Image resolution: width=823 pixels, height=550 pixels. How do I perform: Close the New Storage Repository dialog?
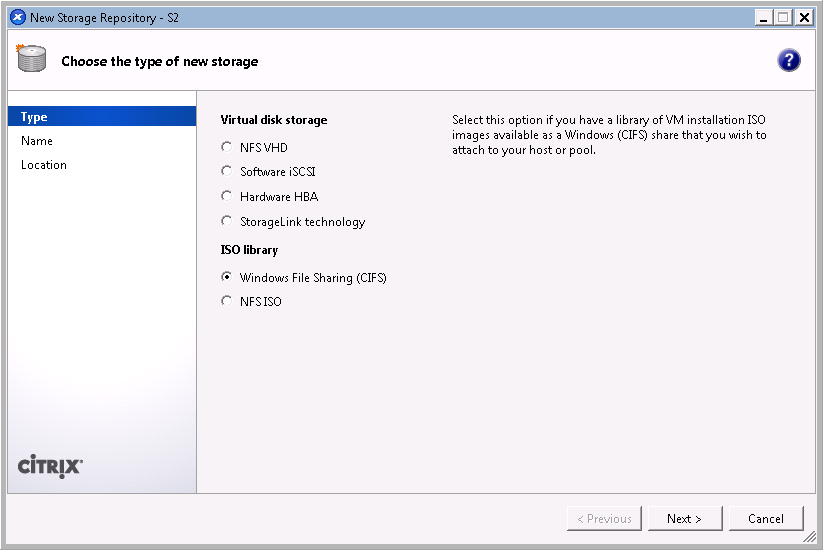point(804,18)
